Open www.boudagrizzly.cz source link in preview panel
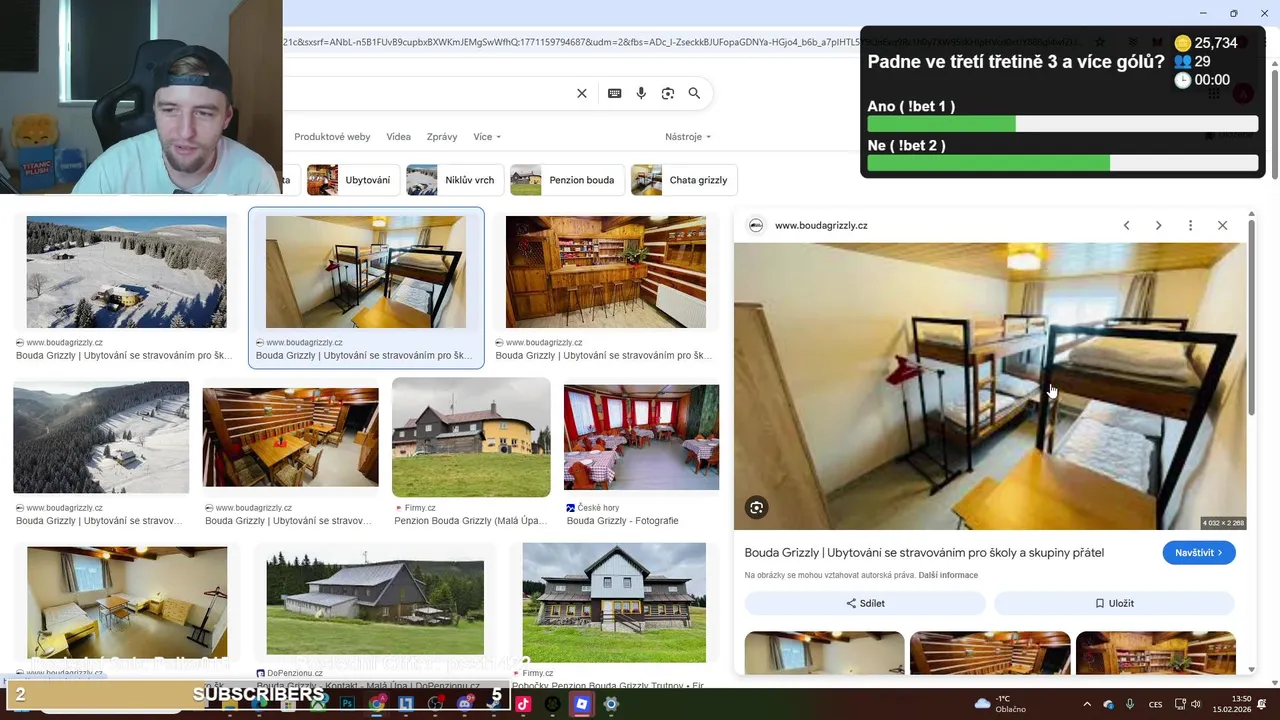 click(x=821, y=225)
